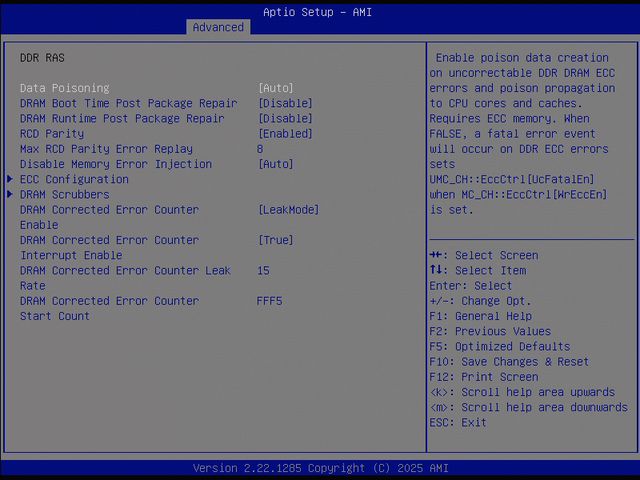Expand the ECC Configuration submenu
This screenshot has width=640, height=480.
pos(74,179)
